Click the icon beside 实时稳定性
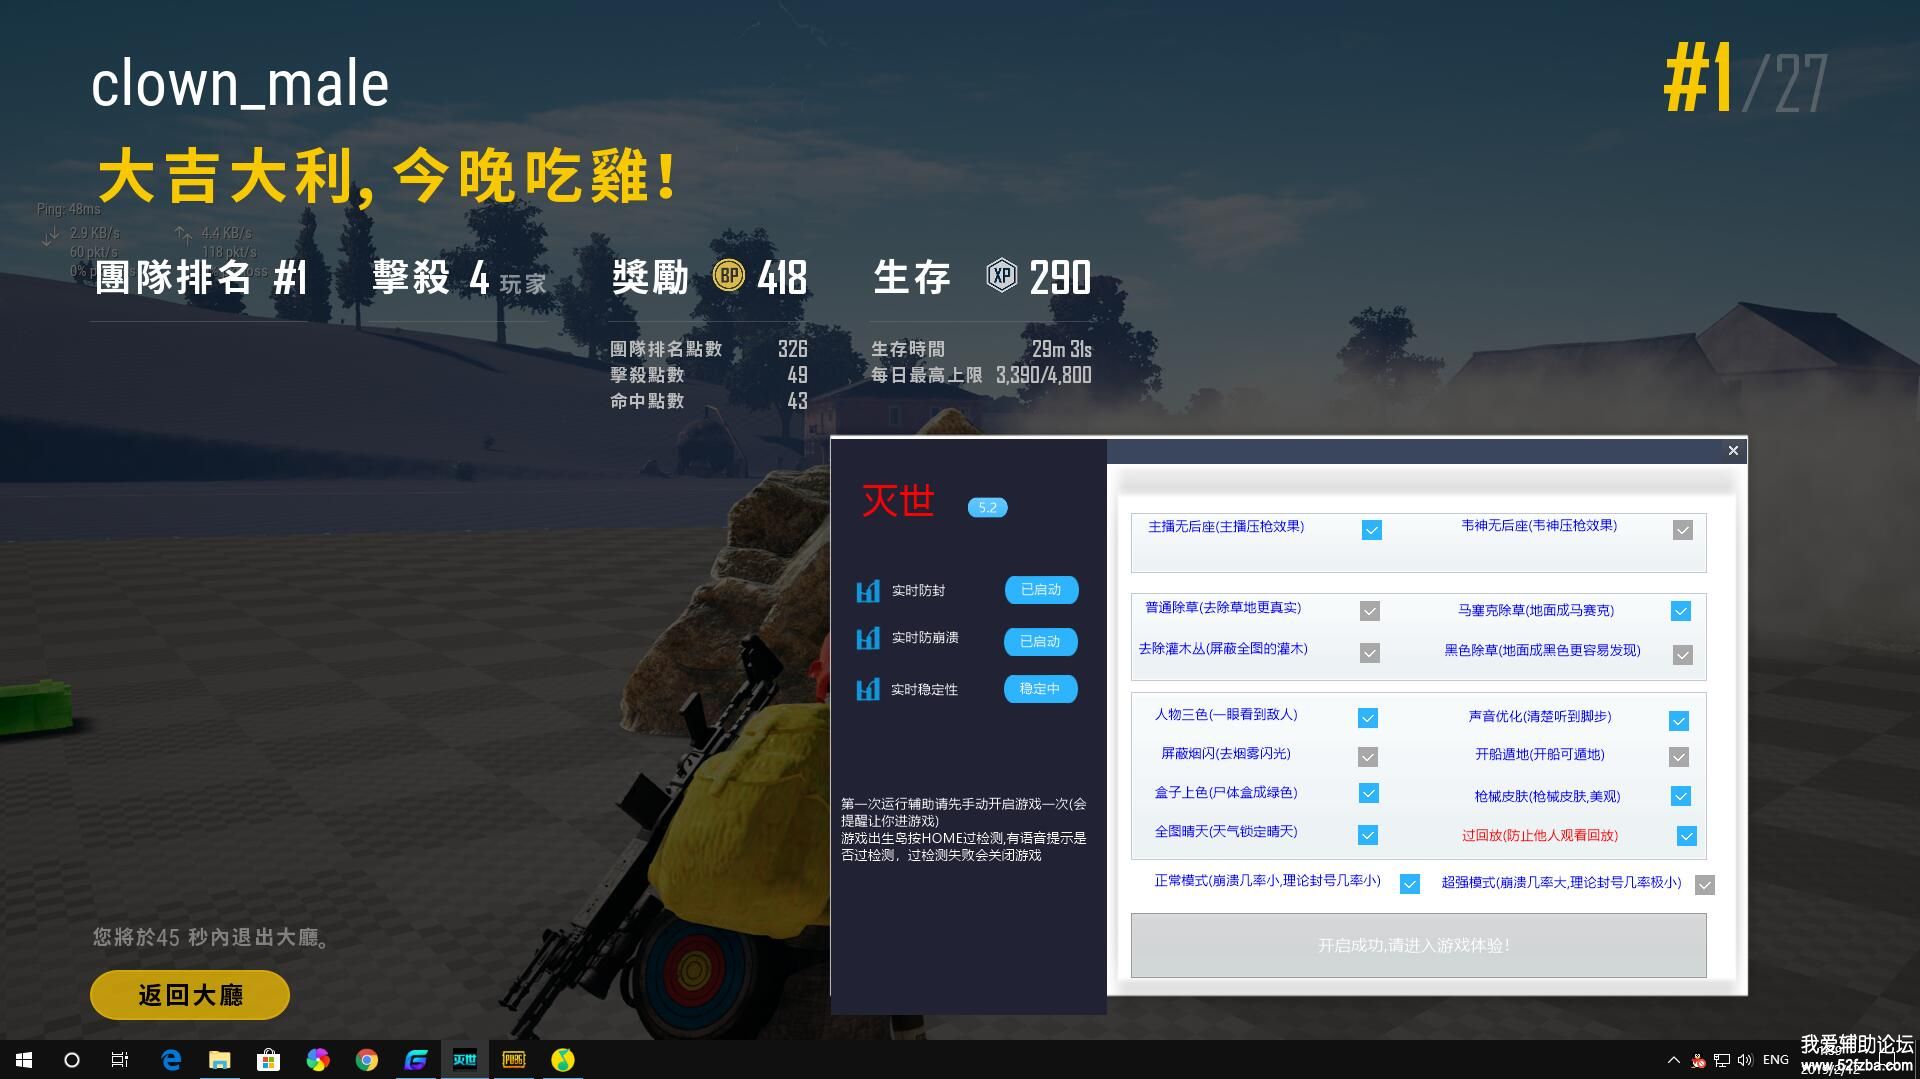Screen dimensions: 1920x1079 [868, 689]
